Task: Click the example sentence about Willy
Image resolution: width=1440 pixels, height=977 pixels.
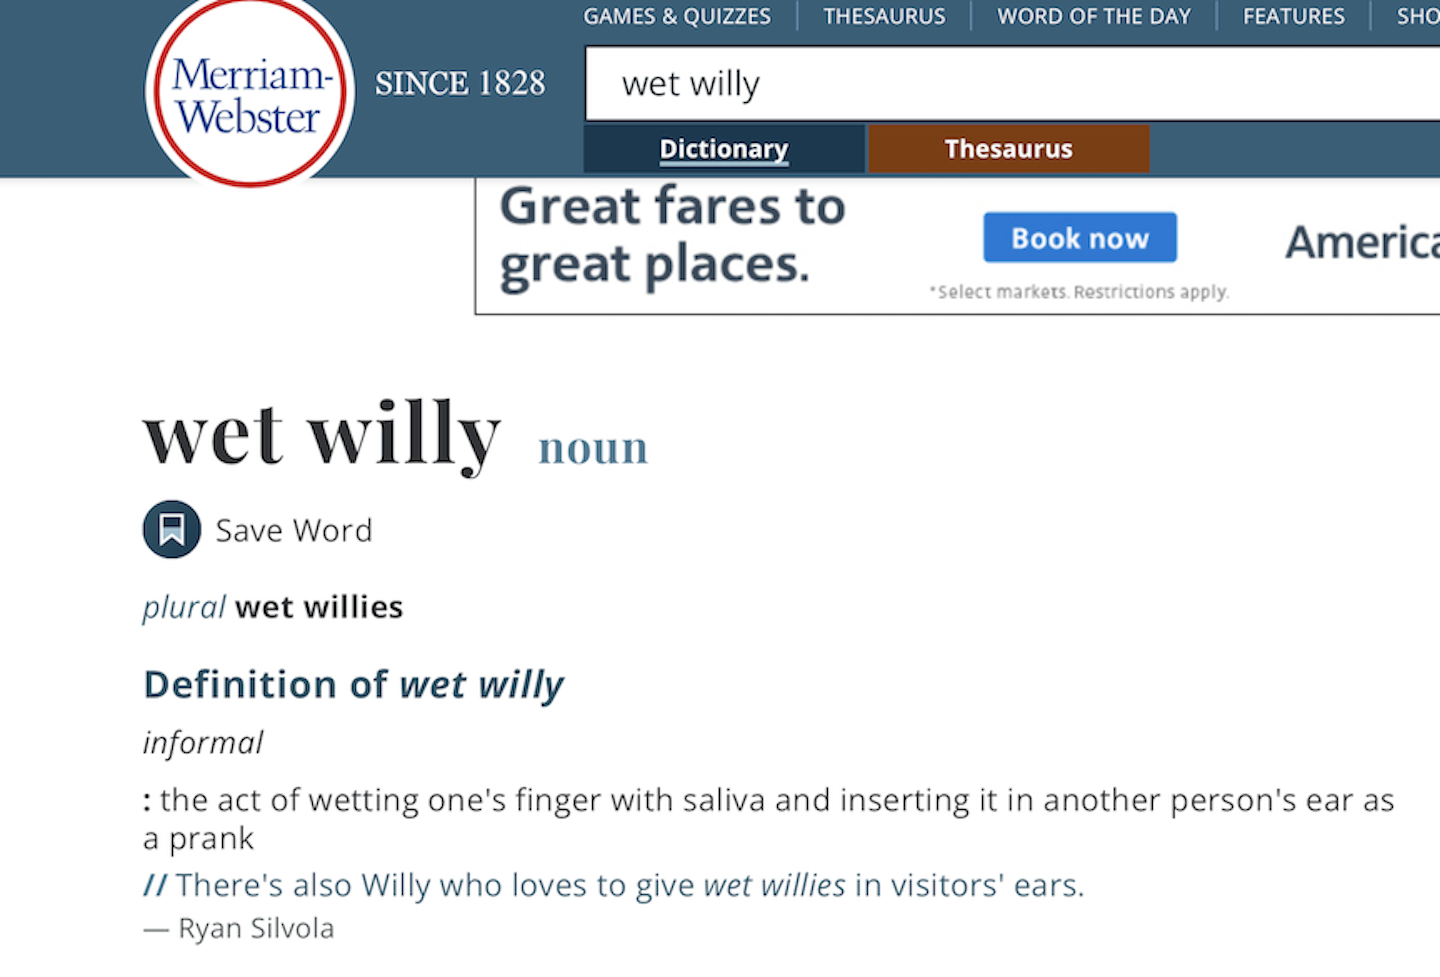Action: (630, 885)
